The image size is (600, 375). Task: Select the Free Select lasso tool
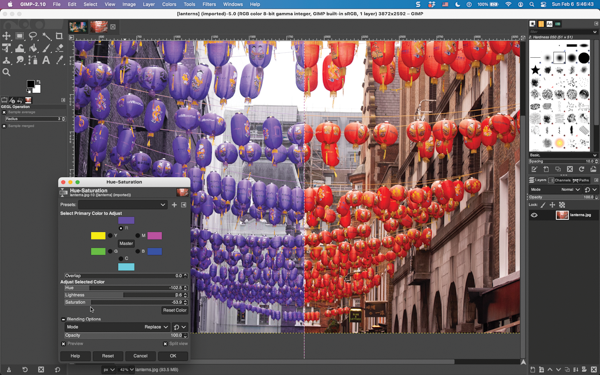click(33, 36)
